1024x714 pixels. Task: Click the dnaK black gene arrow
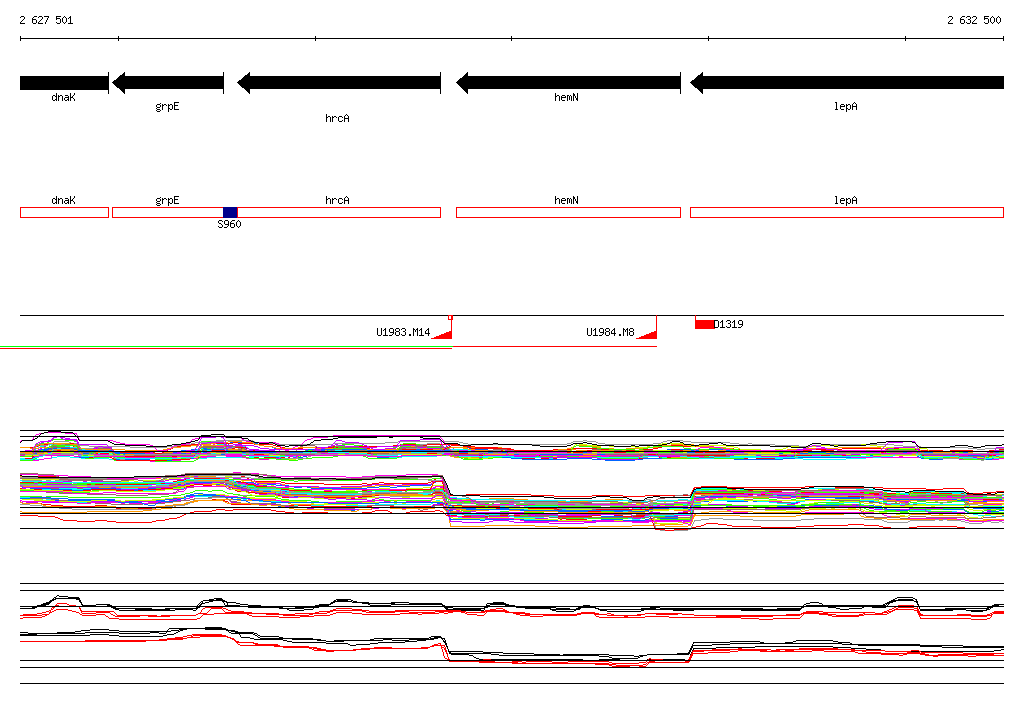(64, 83)
